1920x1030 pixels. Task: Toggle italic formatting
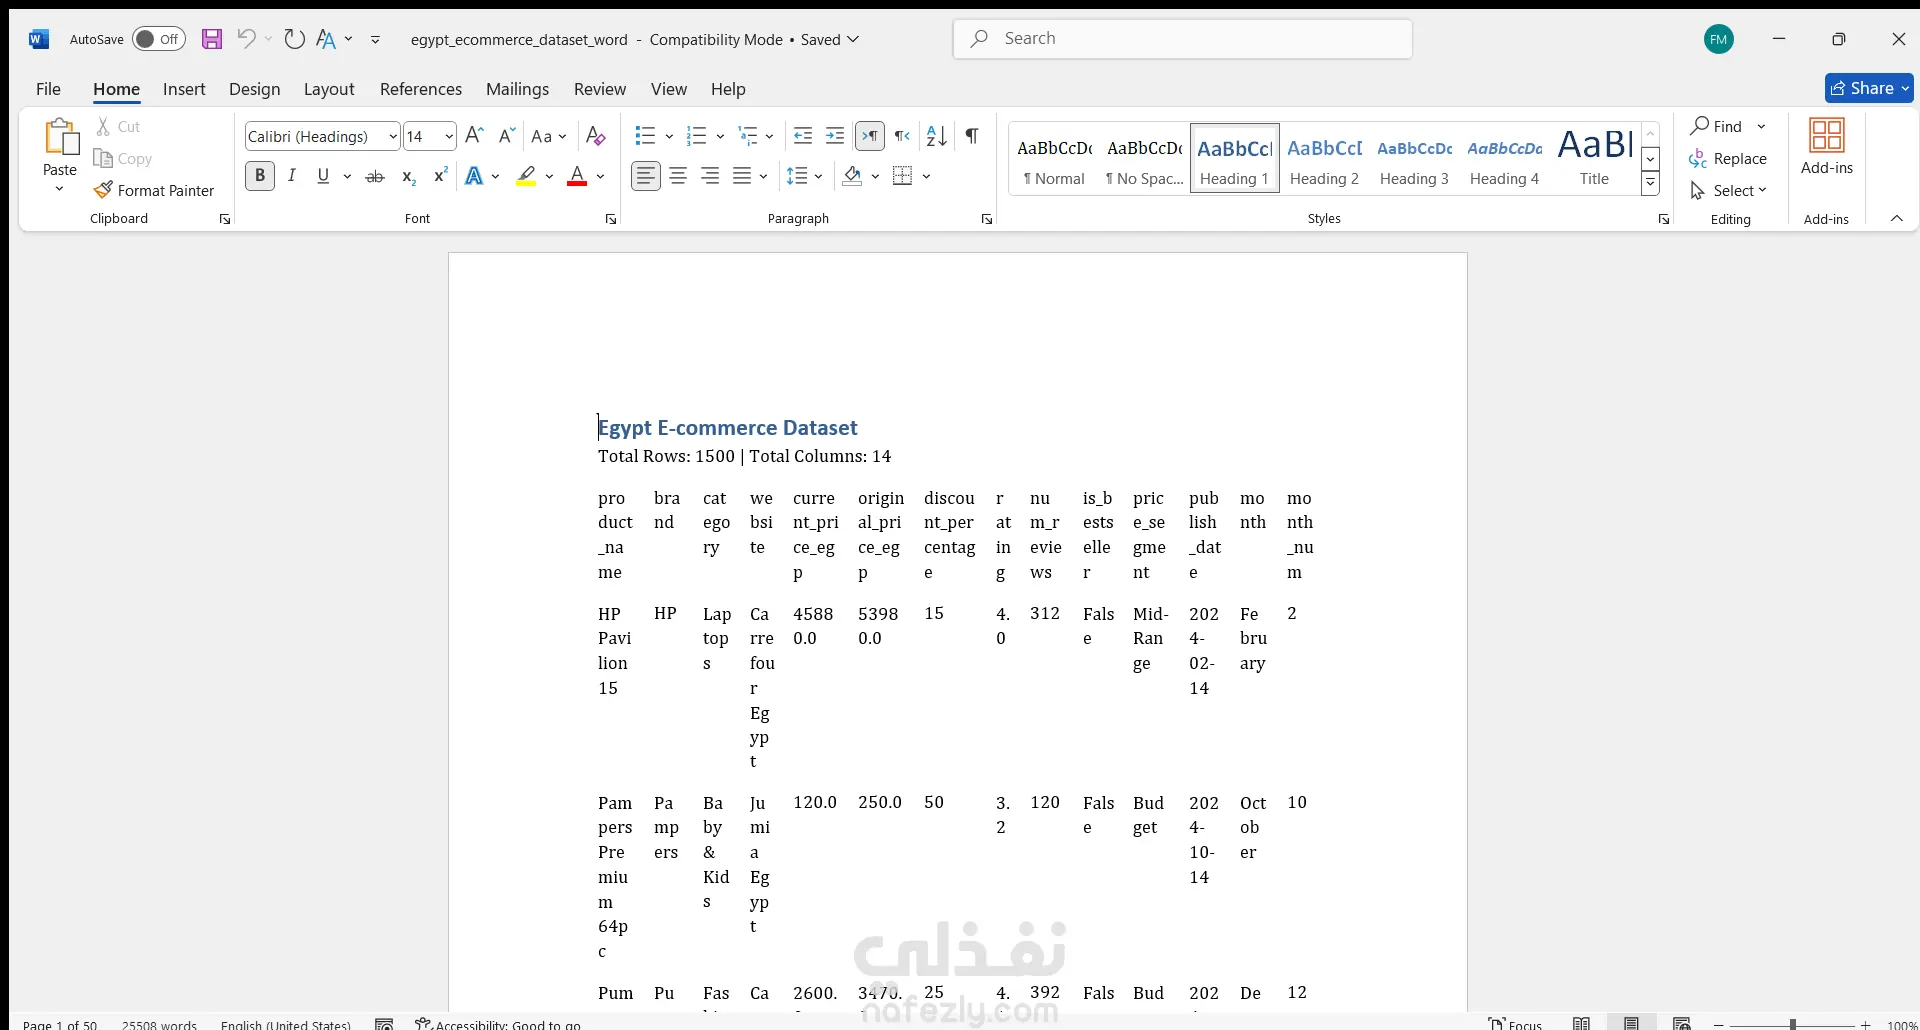[x=292, y=176]
